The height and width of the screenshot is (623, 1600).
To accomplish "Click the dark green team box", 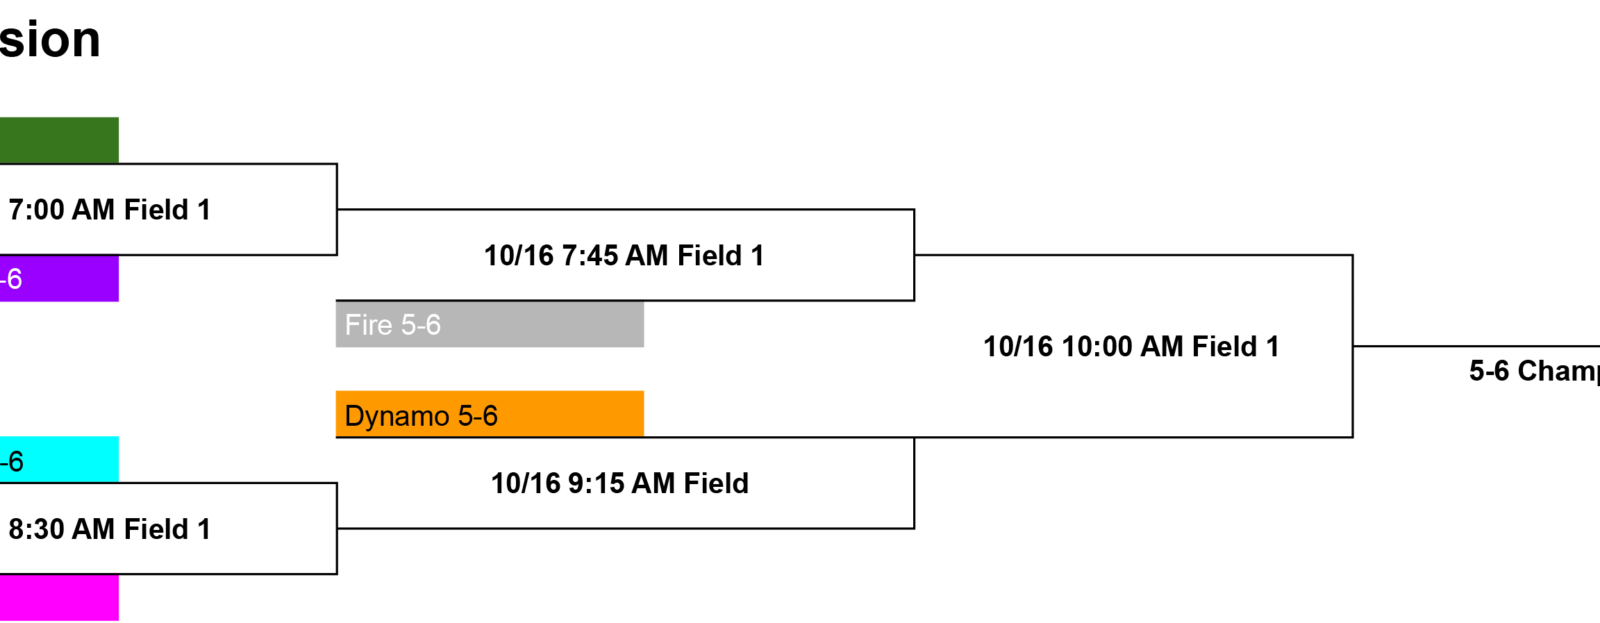I will (x=59, y=140).
